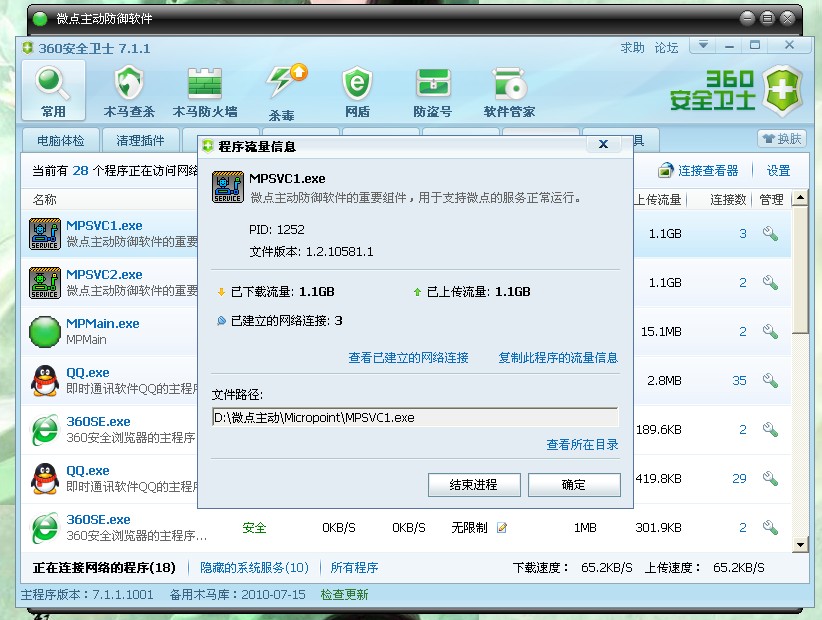Click MPSVC1.exe icon in dialog header
Viewport: 822px width, 620px height.
[228, 187]
